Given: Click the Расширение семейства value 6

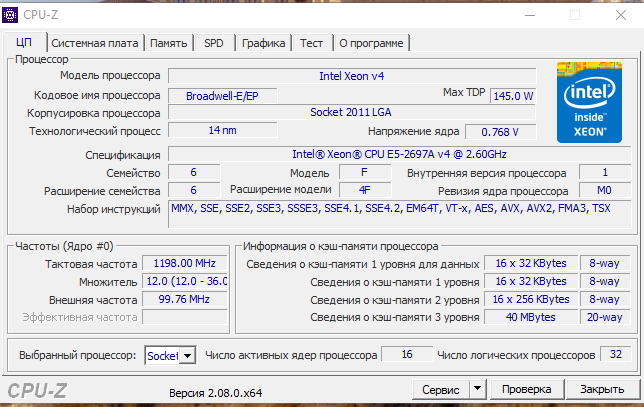Looking at the screenshot, I should click(x=194, y=190).
